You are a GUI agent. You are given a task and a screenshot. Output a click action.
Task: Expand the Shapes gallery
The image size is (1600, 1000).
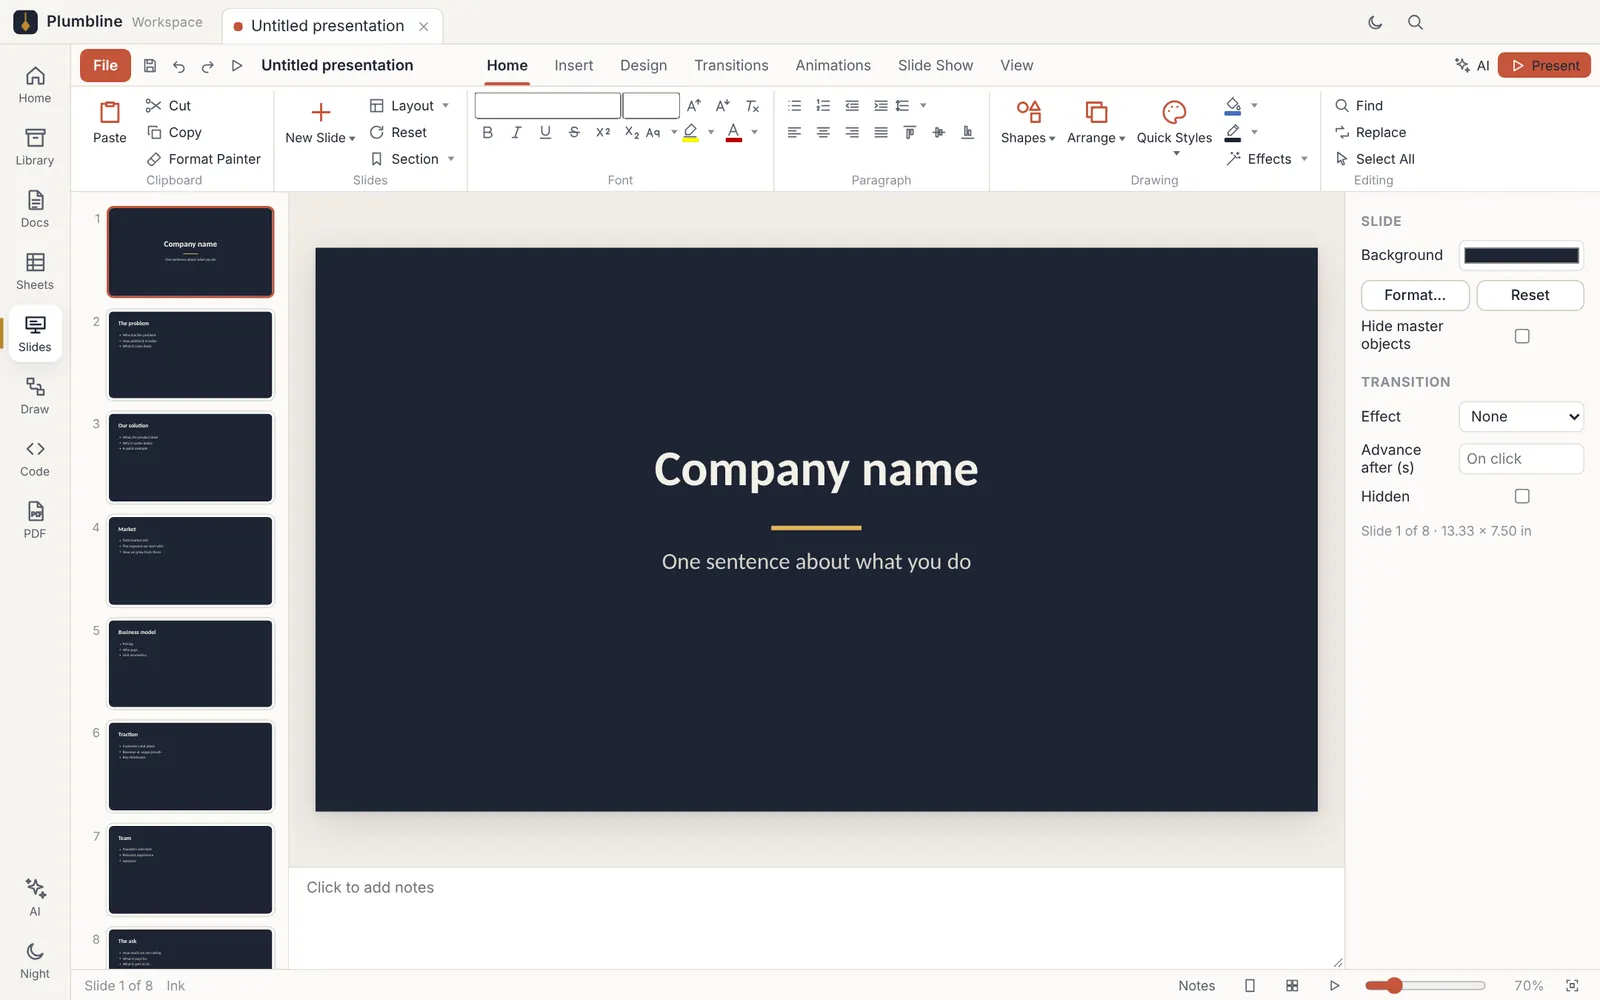[1028, 122]
